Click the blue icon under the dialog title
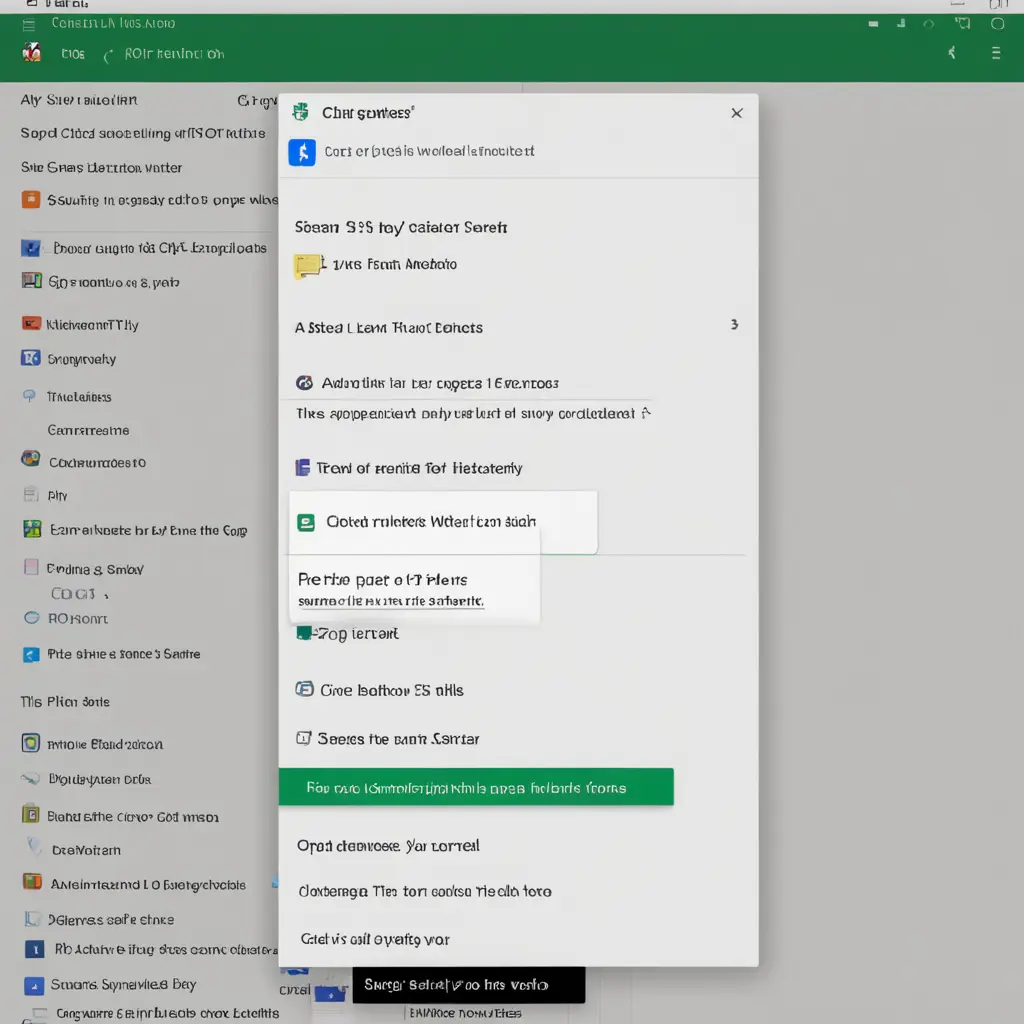Image resolution: width=1024 pixels, height=1024 pixels. tap(301, 152)
